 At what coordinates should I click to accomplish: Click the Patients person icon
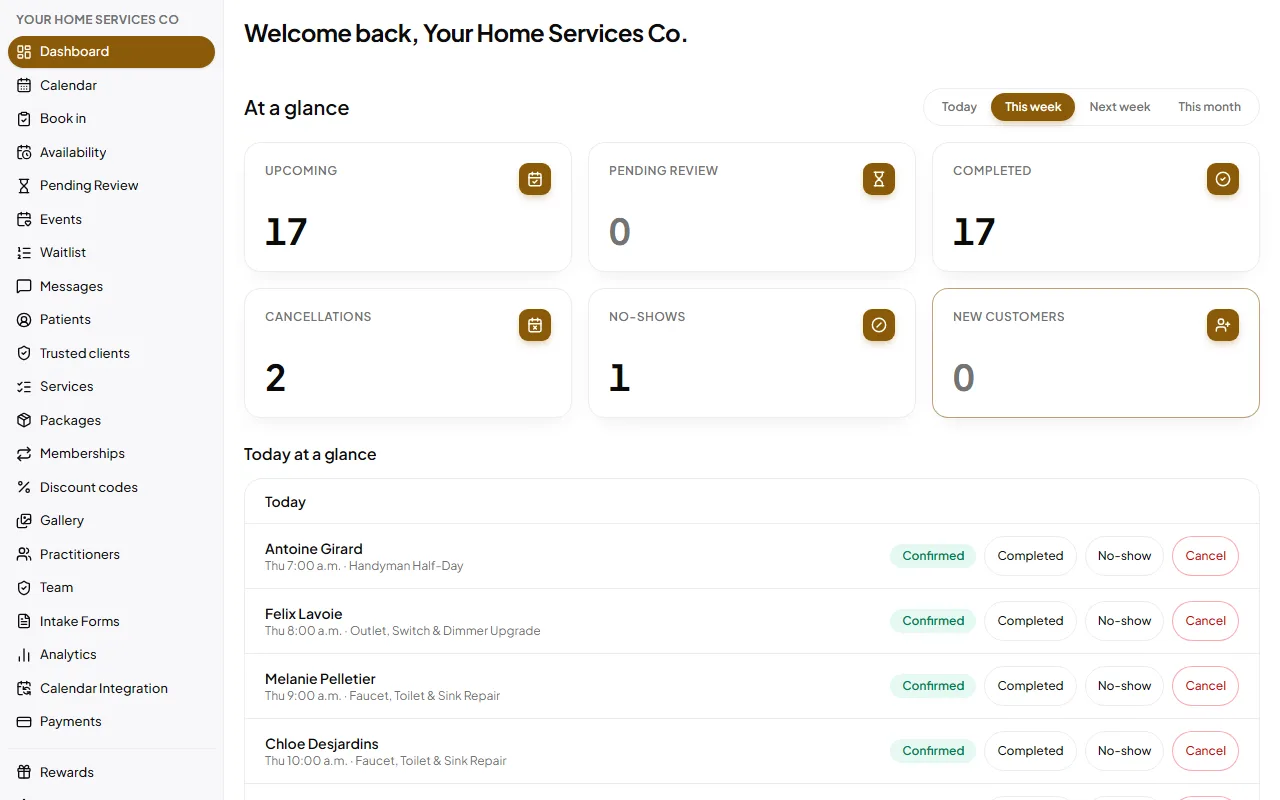(x=24, y=320)
